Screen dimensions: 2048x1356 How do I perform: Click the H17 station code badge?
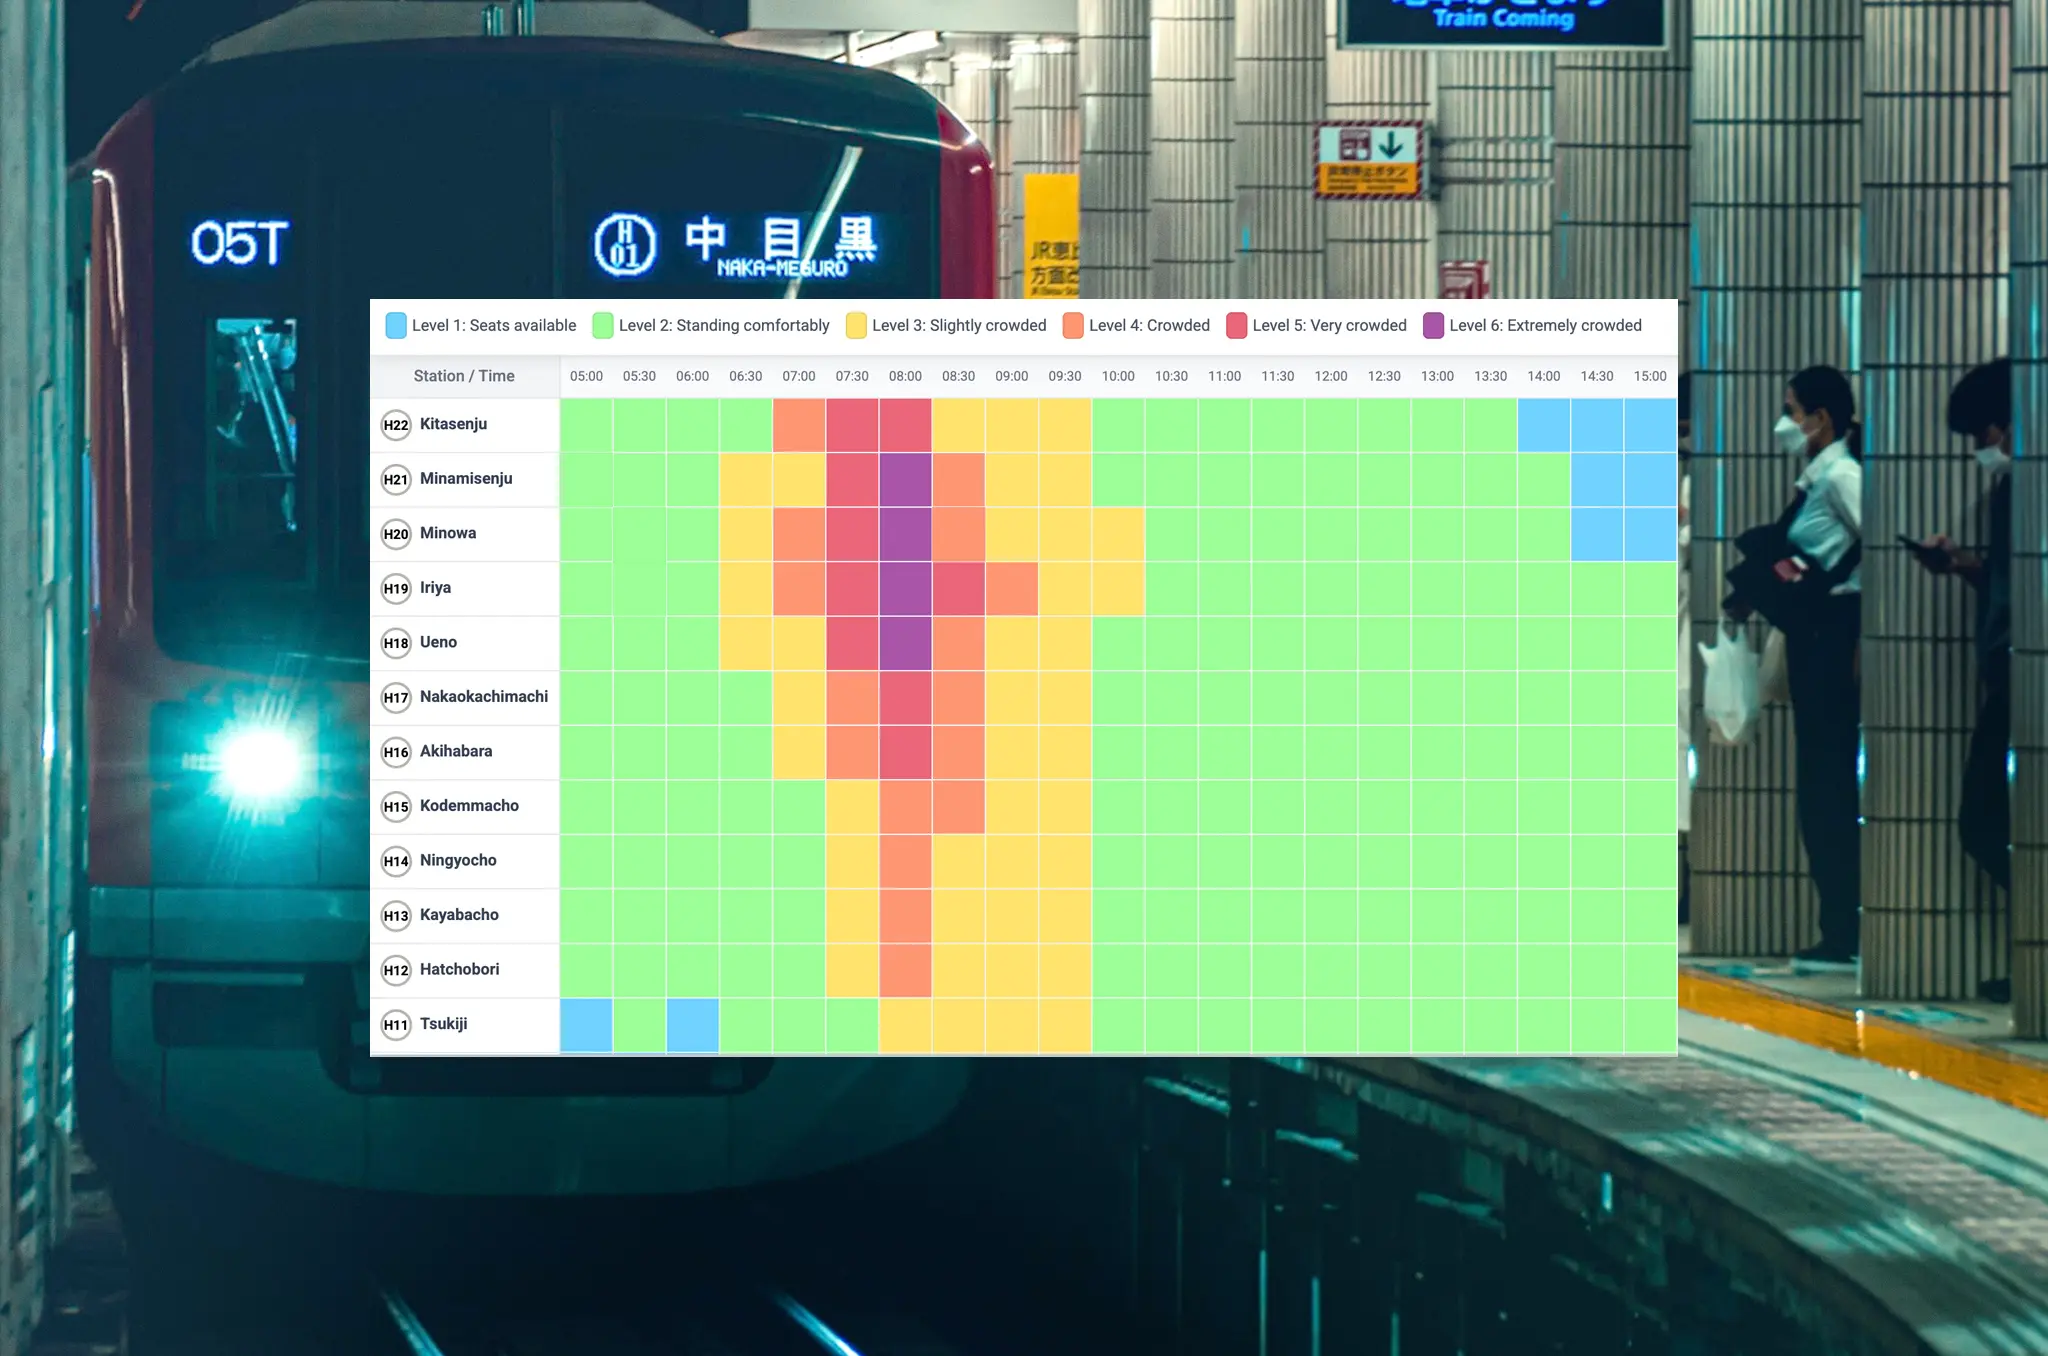[x=396, y=698]
